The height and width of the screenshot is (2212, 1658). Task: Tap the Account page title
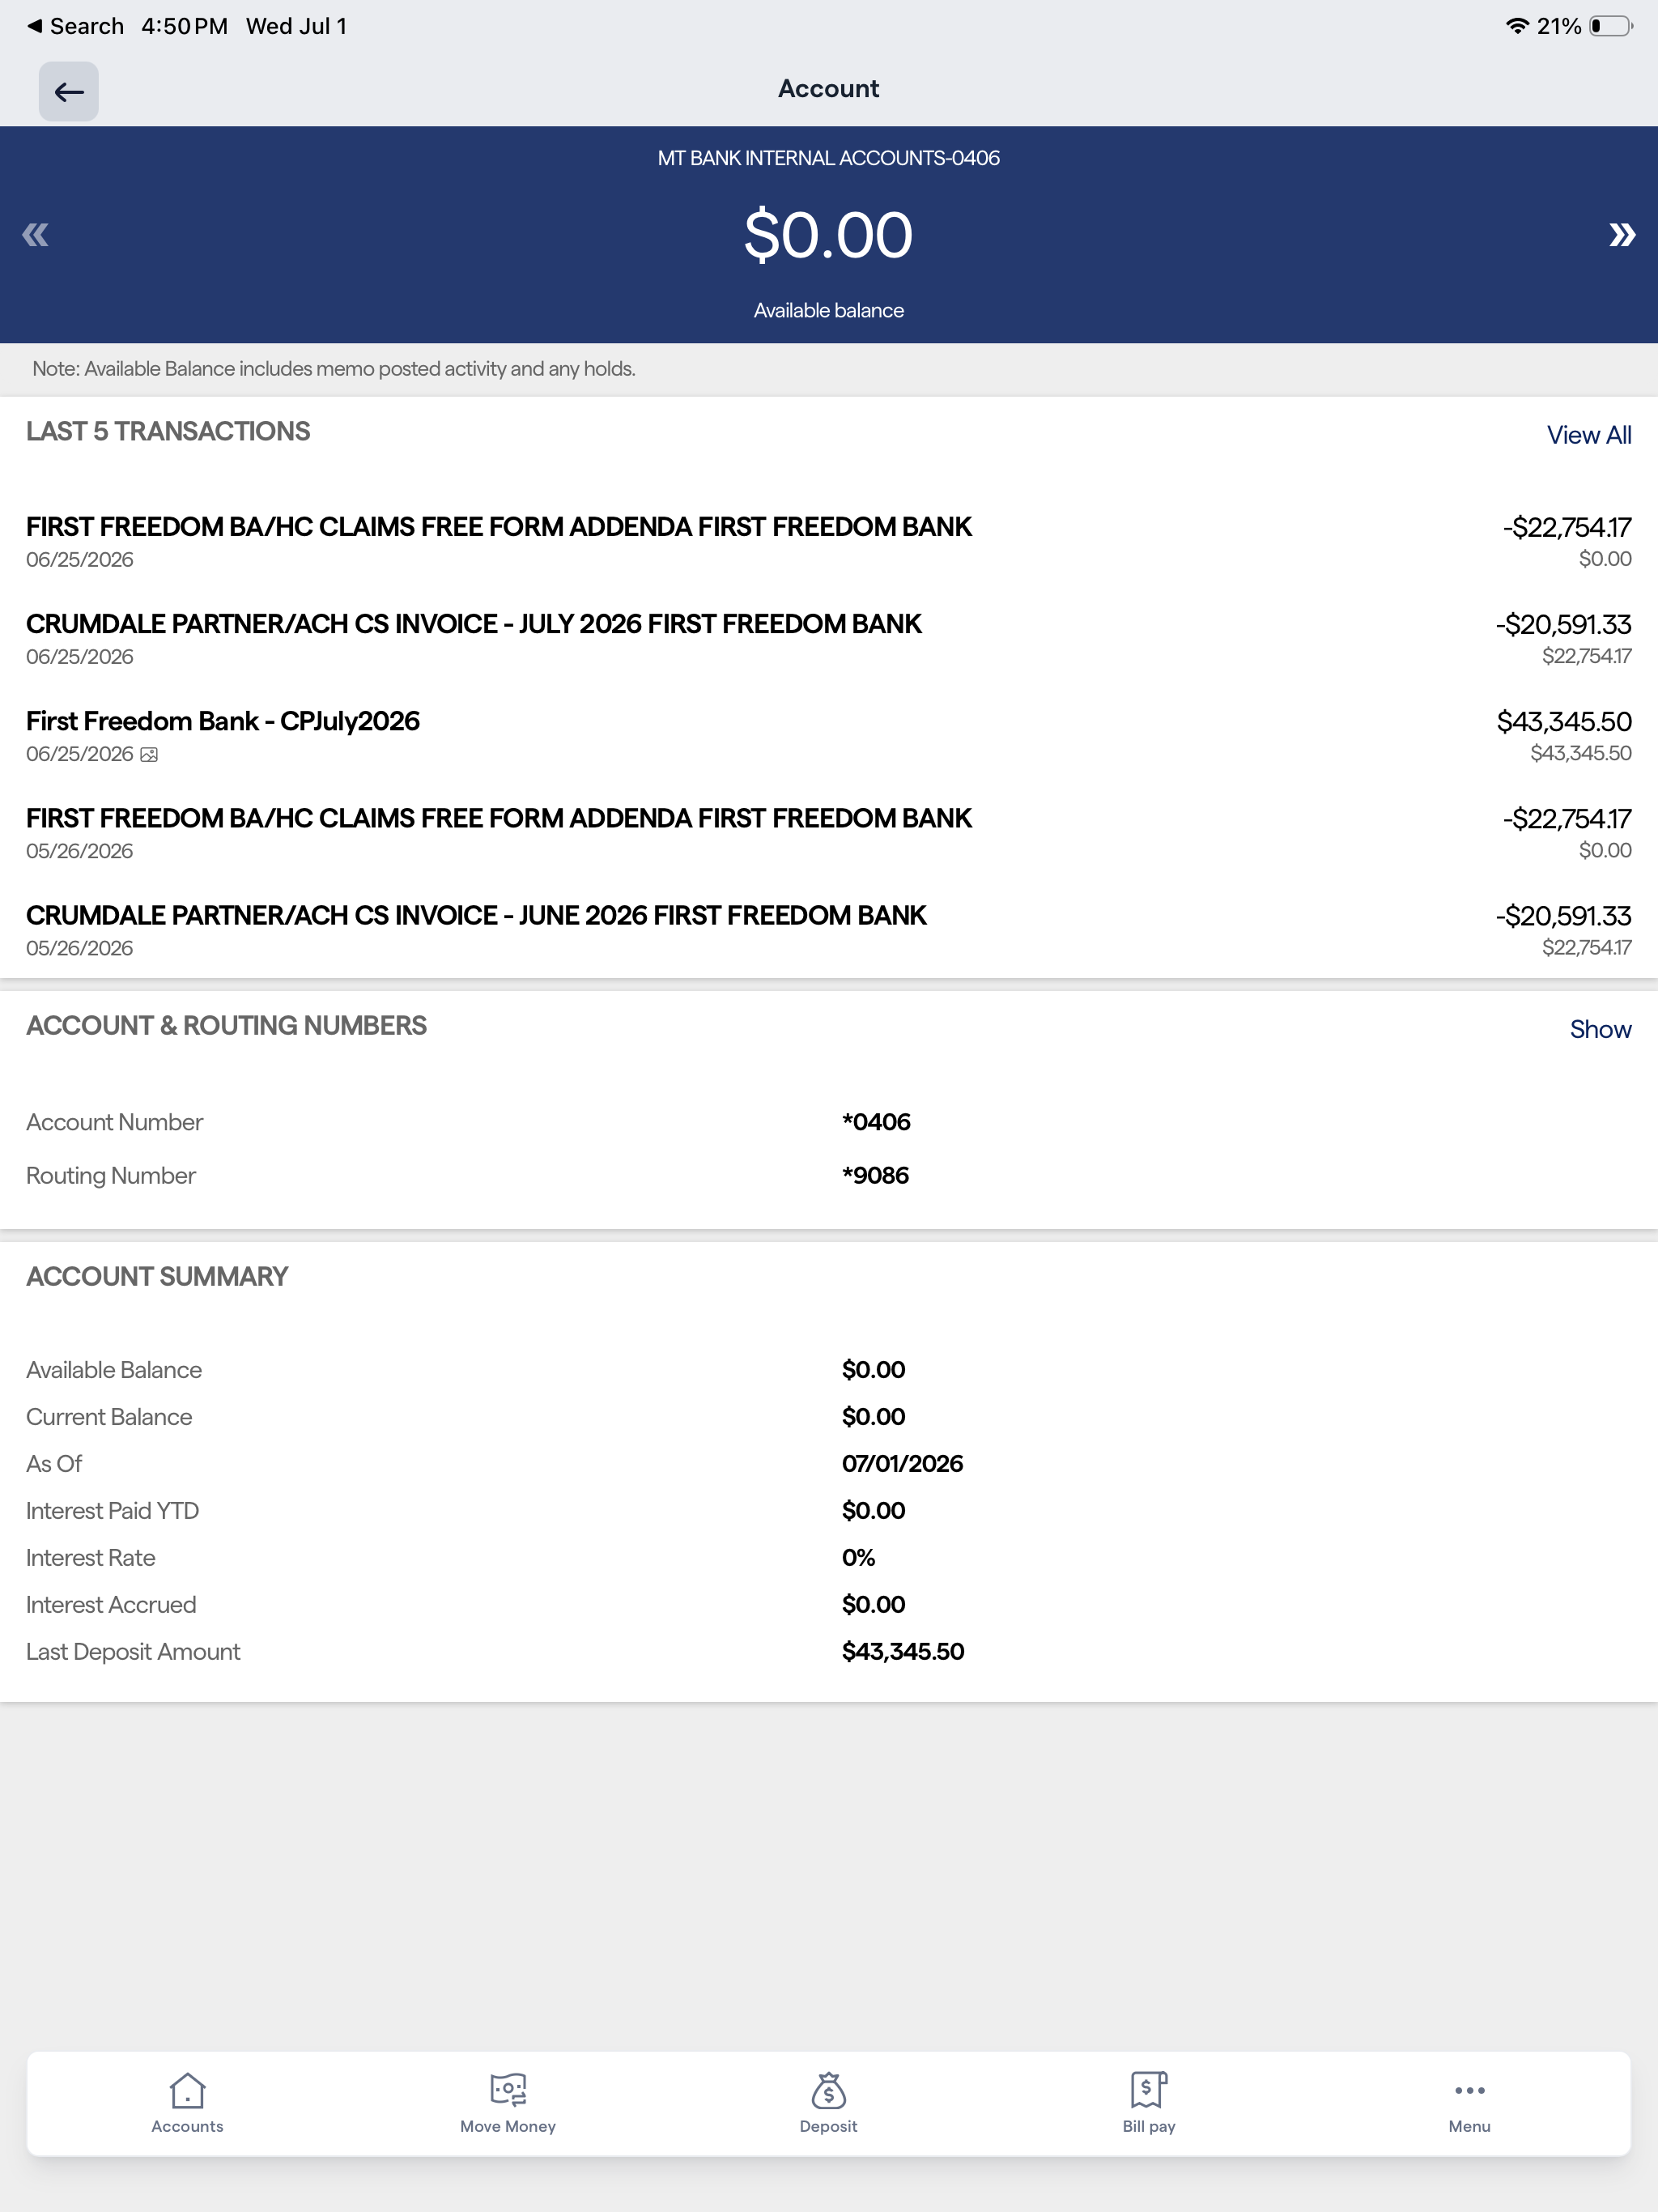[x=828, y=89]
